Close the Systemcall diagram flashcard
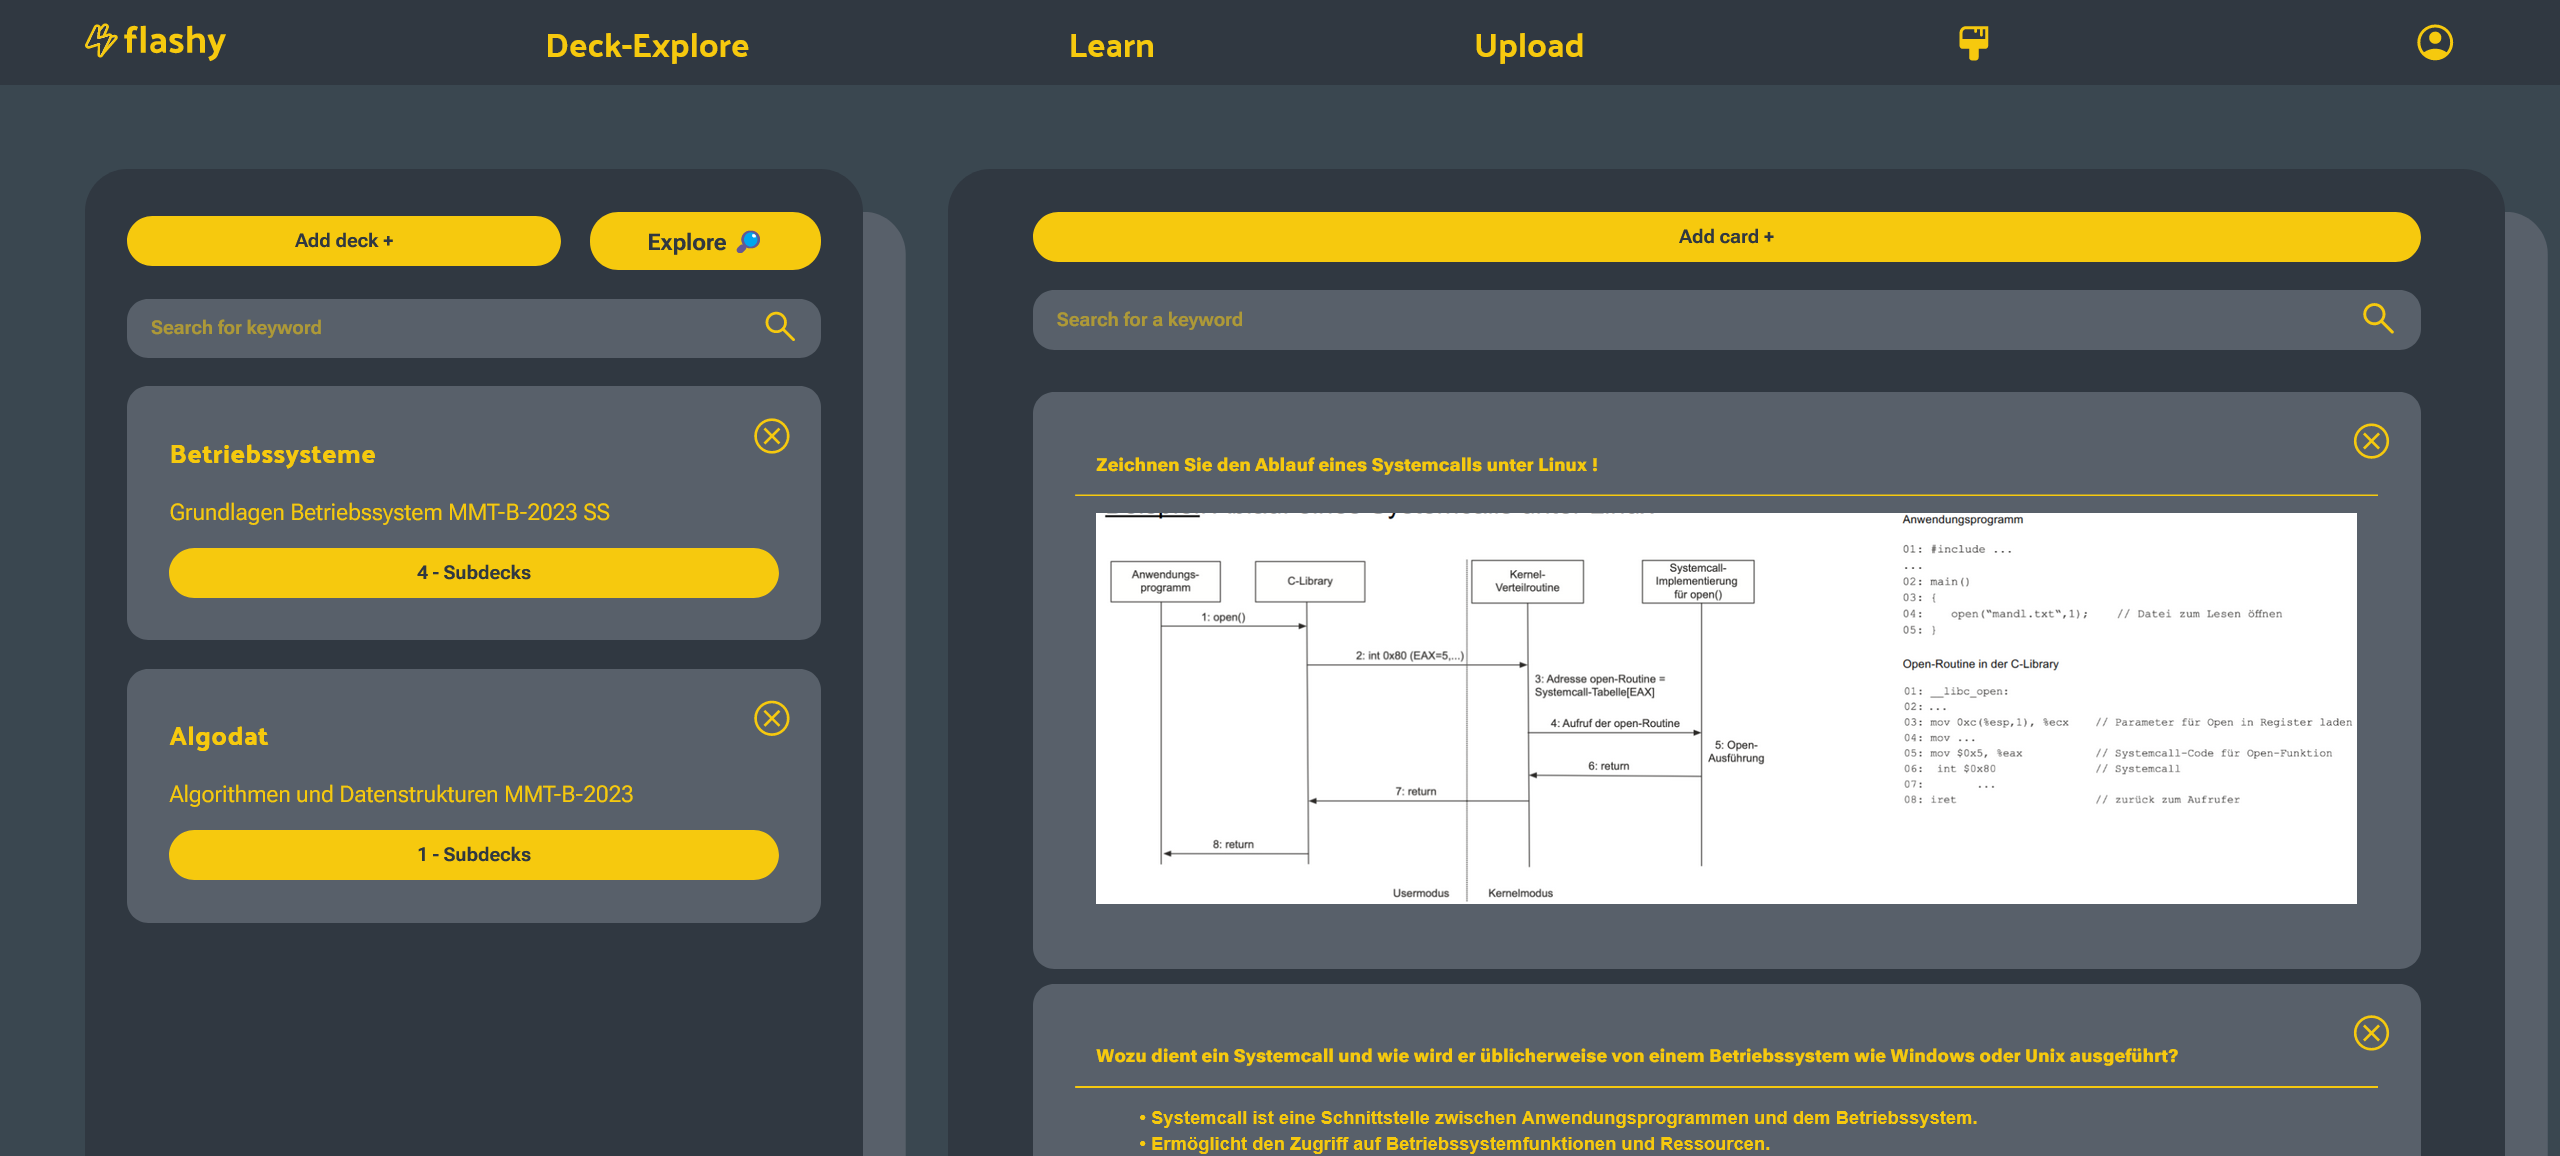 (x=2371, y=441)
